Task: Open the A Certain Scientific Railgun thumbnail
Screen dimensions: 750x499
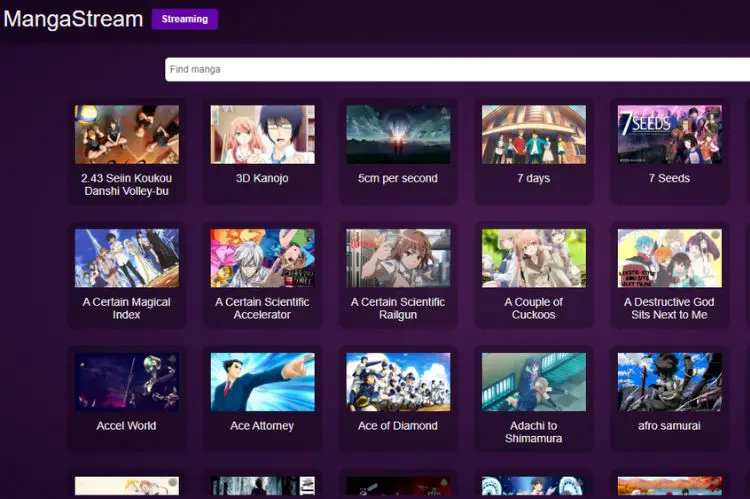Action: [398, 258]
